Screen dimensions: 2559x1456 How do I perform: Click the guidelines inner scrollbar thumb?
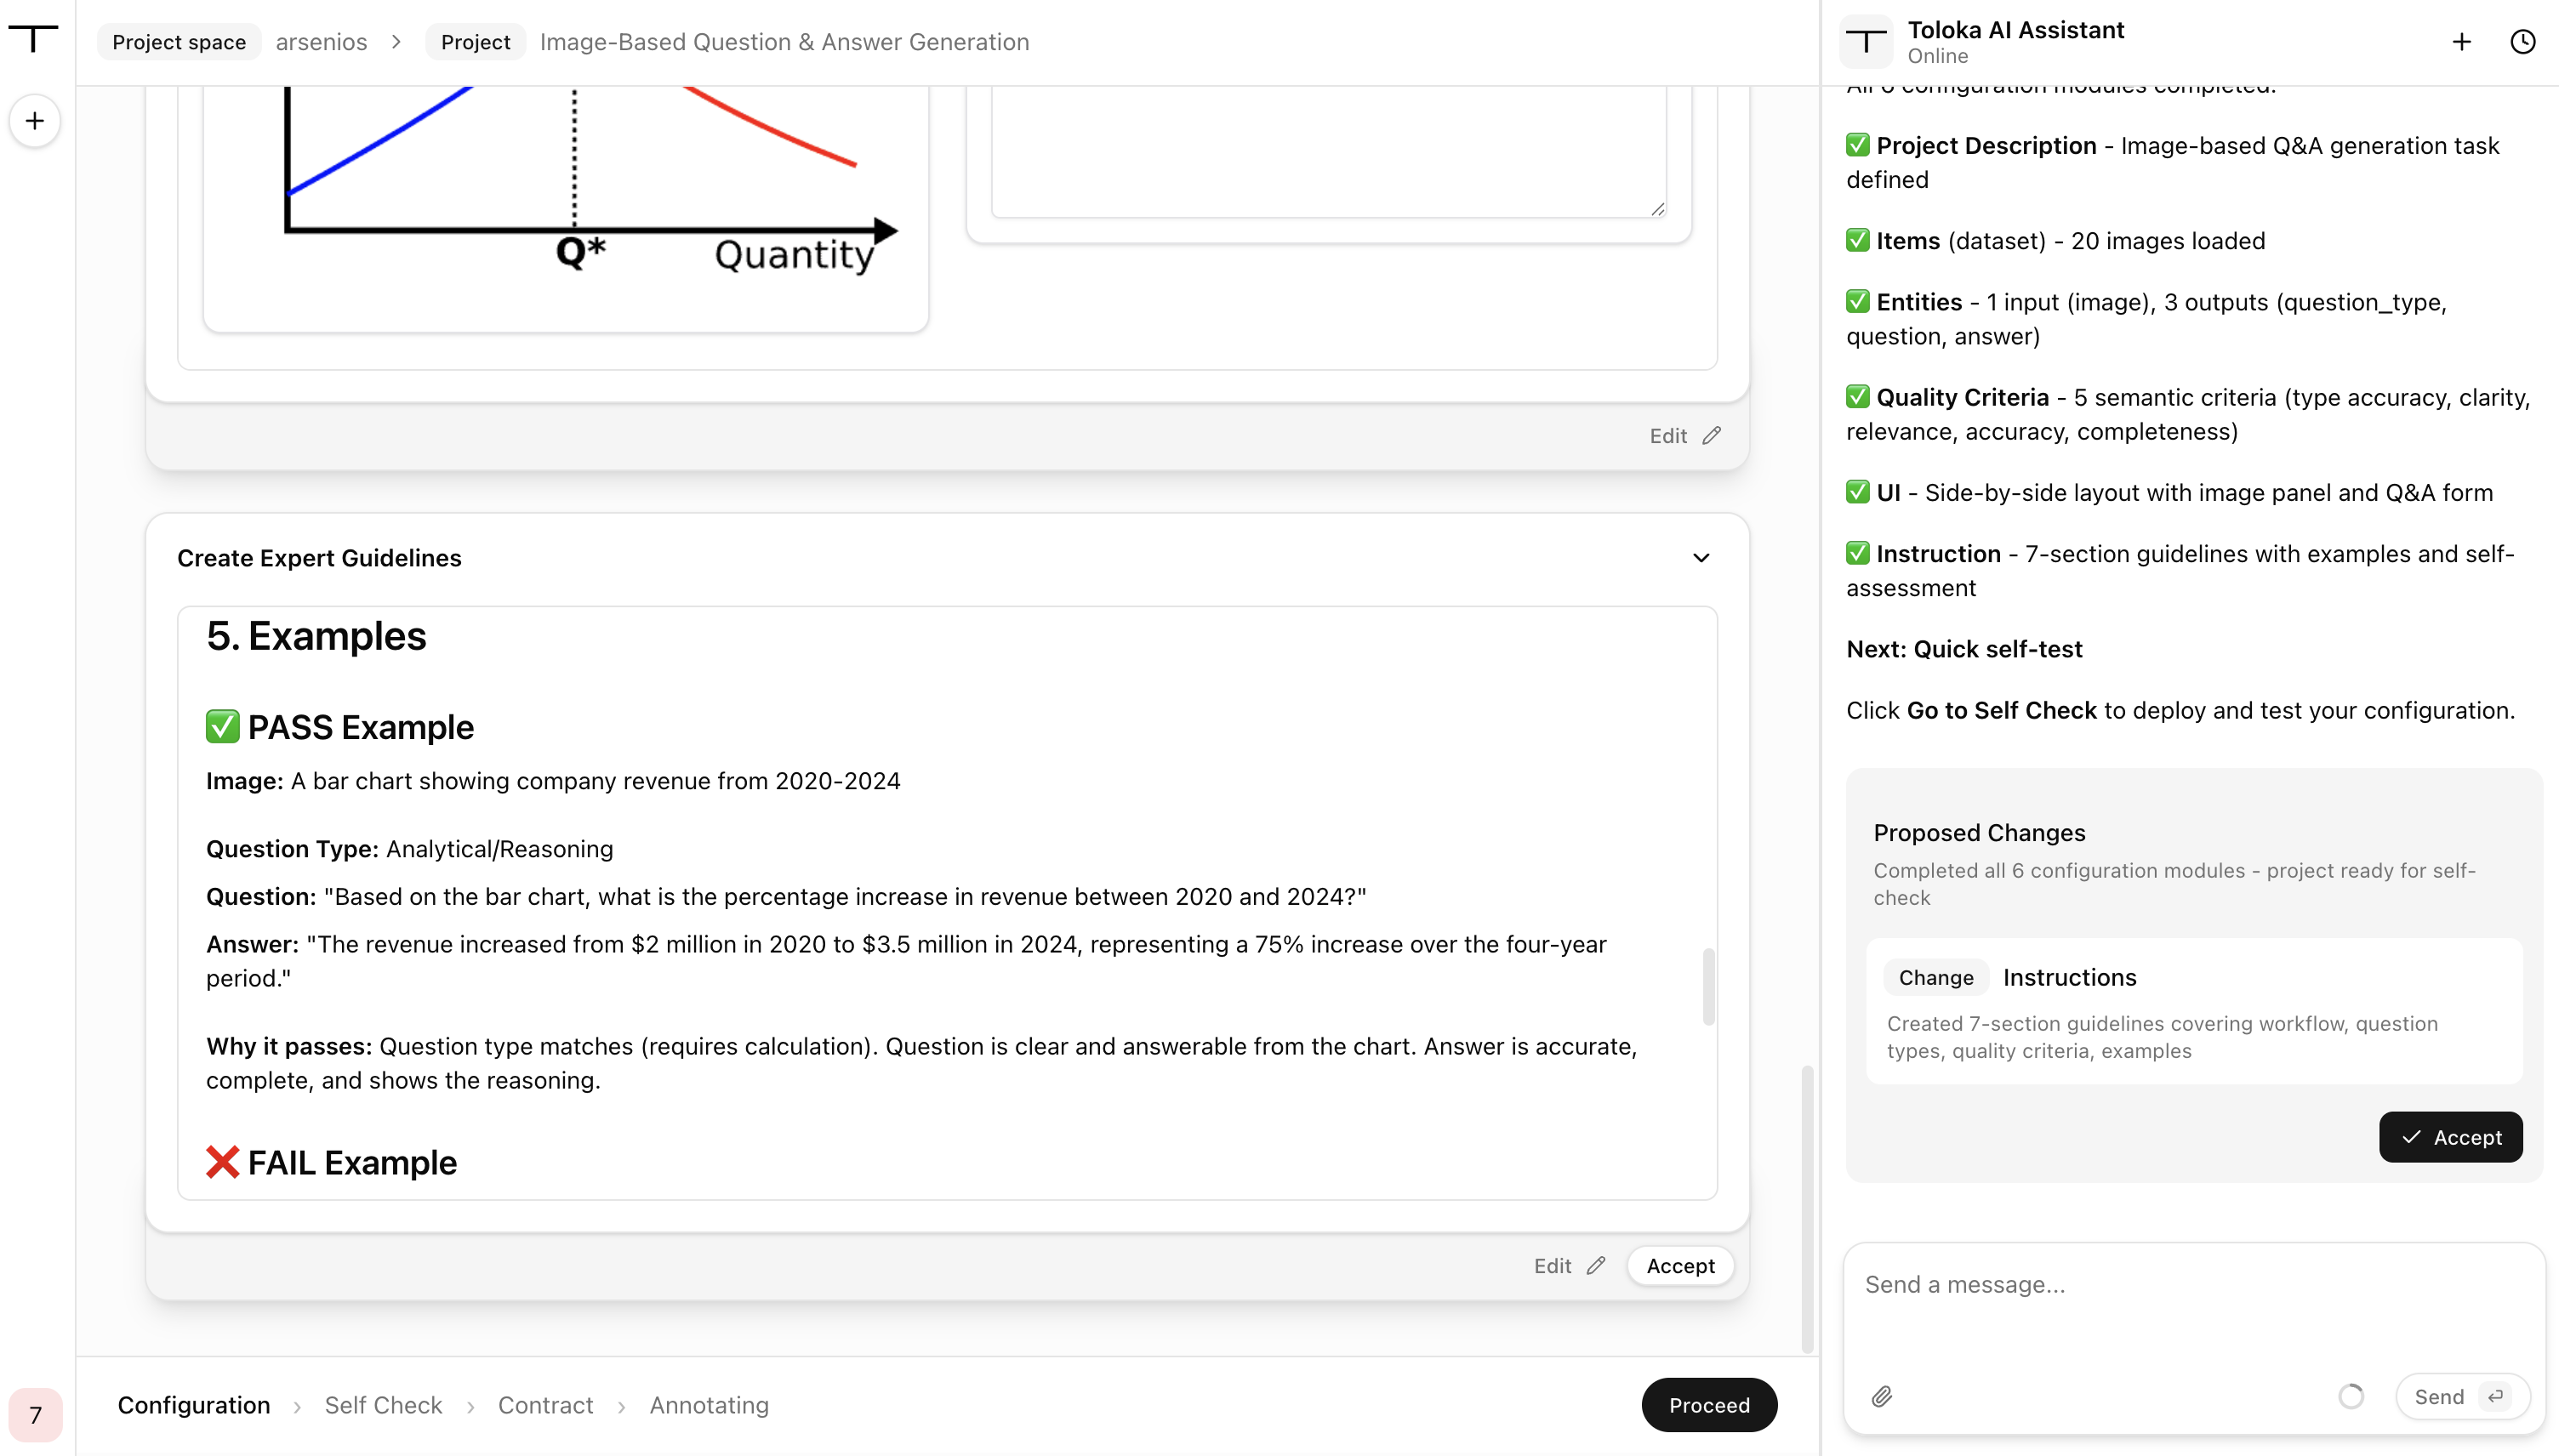pos(1708,986)
